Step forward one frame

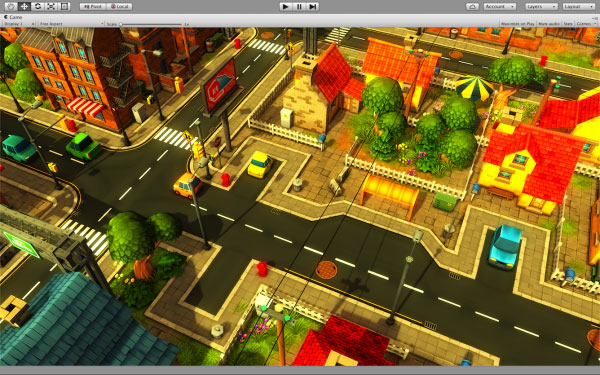(313, 7)
